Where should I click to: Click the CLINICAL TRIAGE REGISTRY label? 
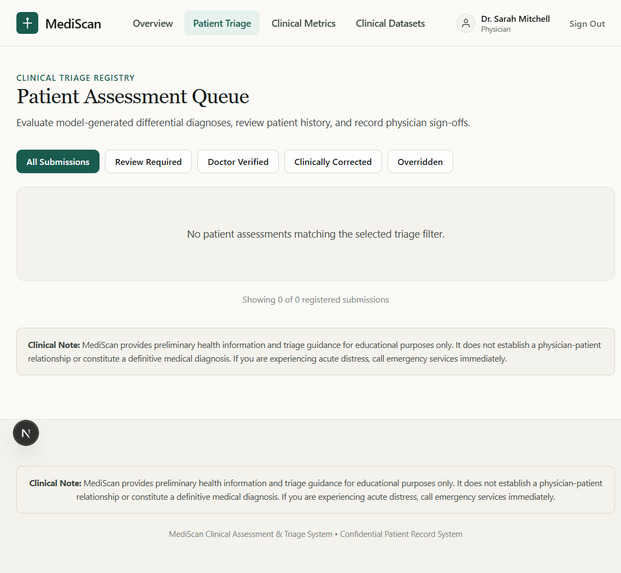tap(75, 78)
